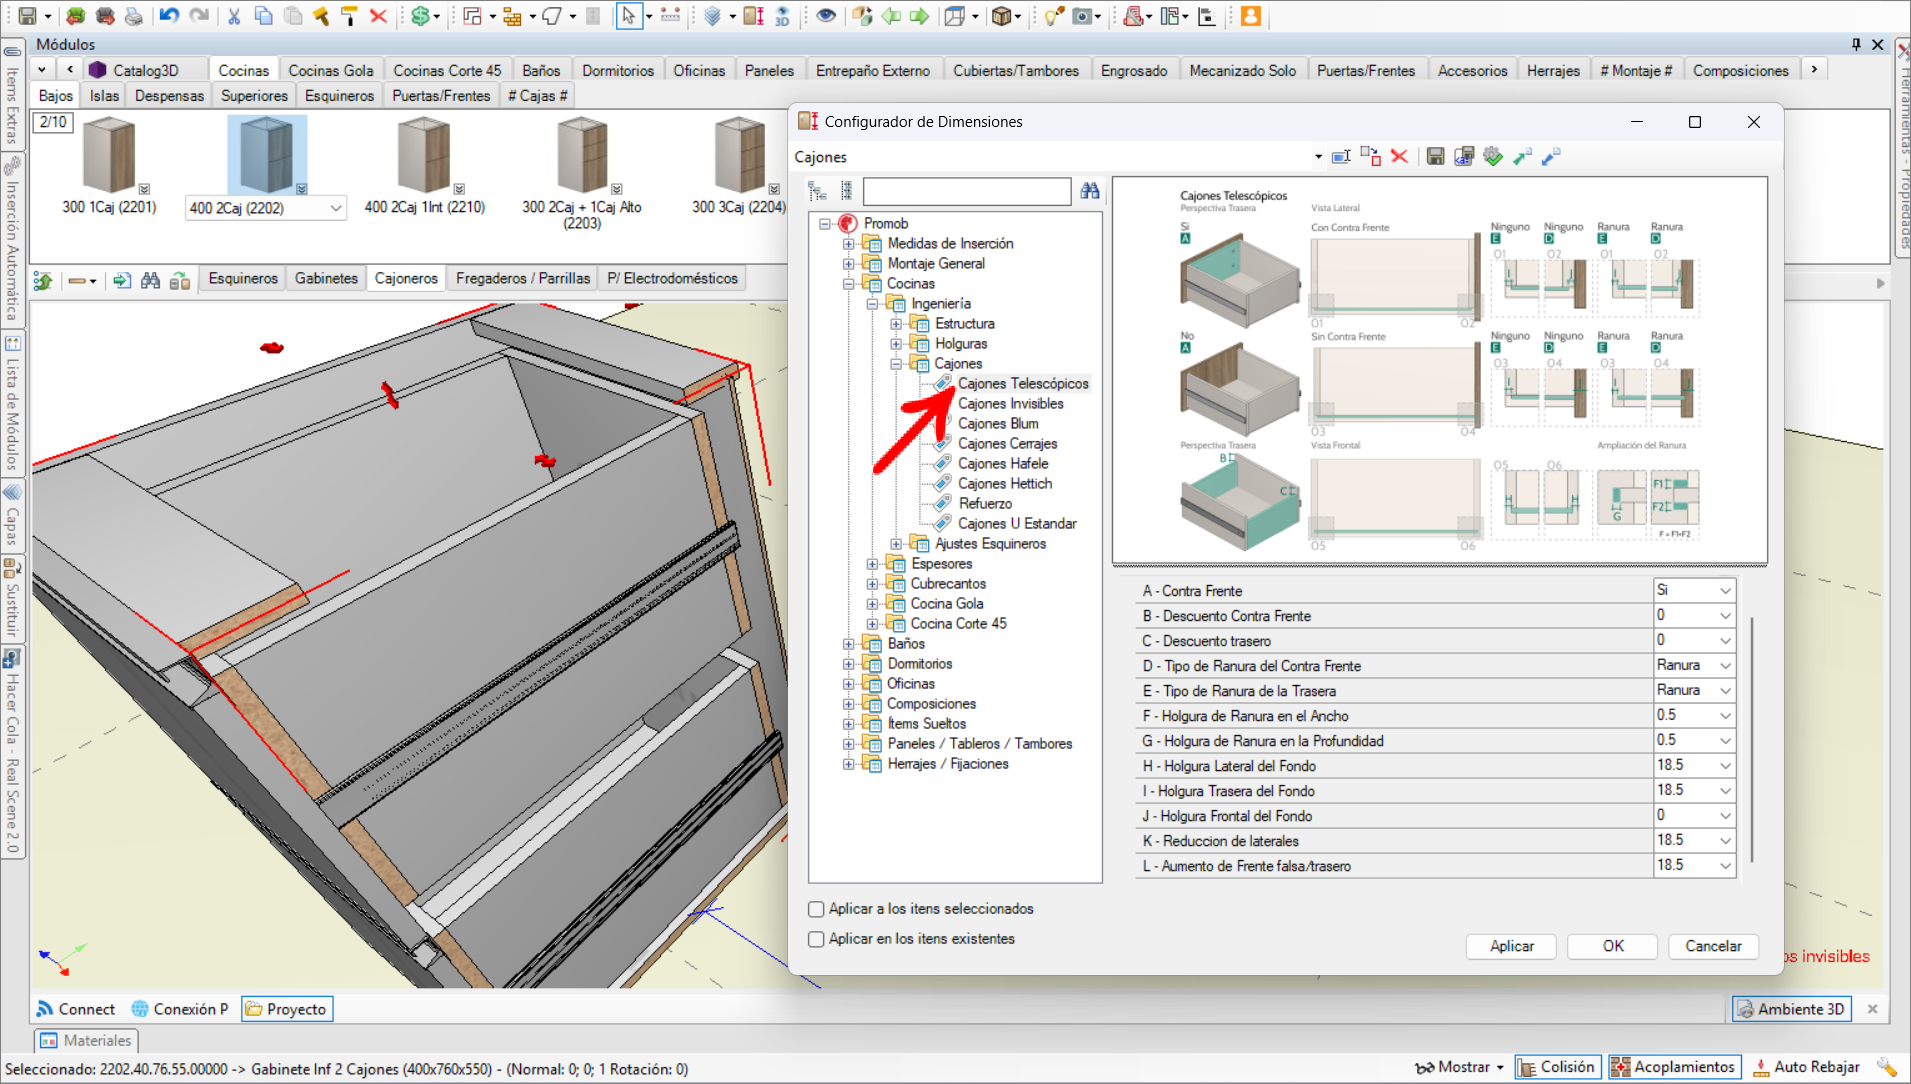Open the 'A - Contra Frente' dropdown

coord(1724,590)
